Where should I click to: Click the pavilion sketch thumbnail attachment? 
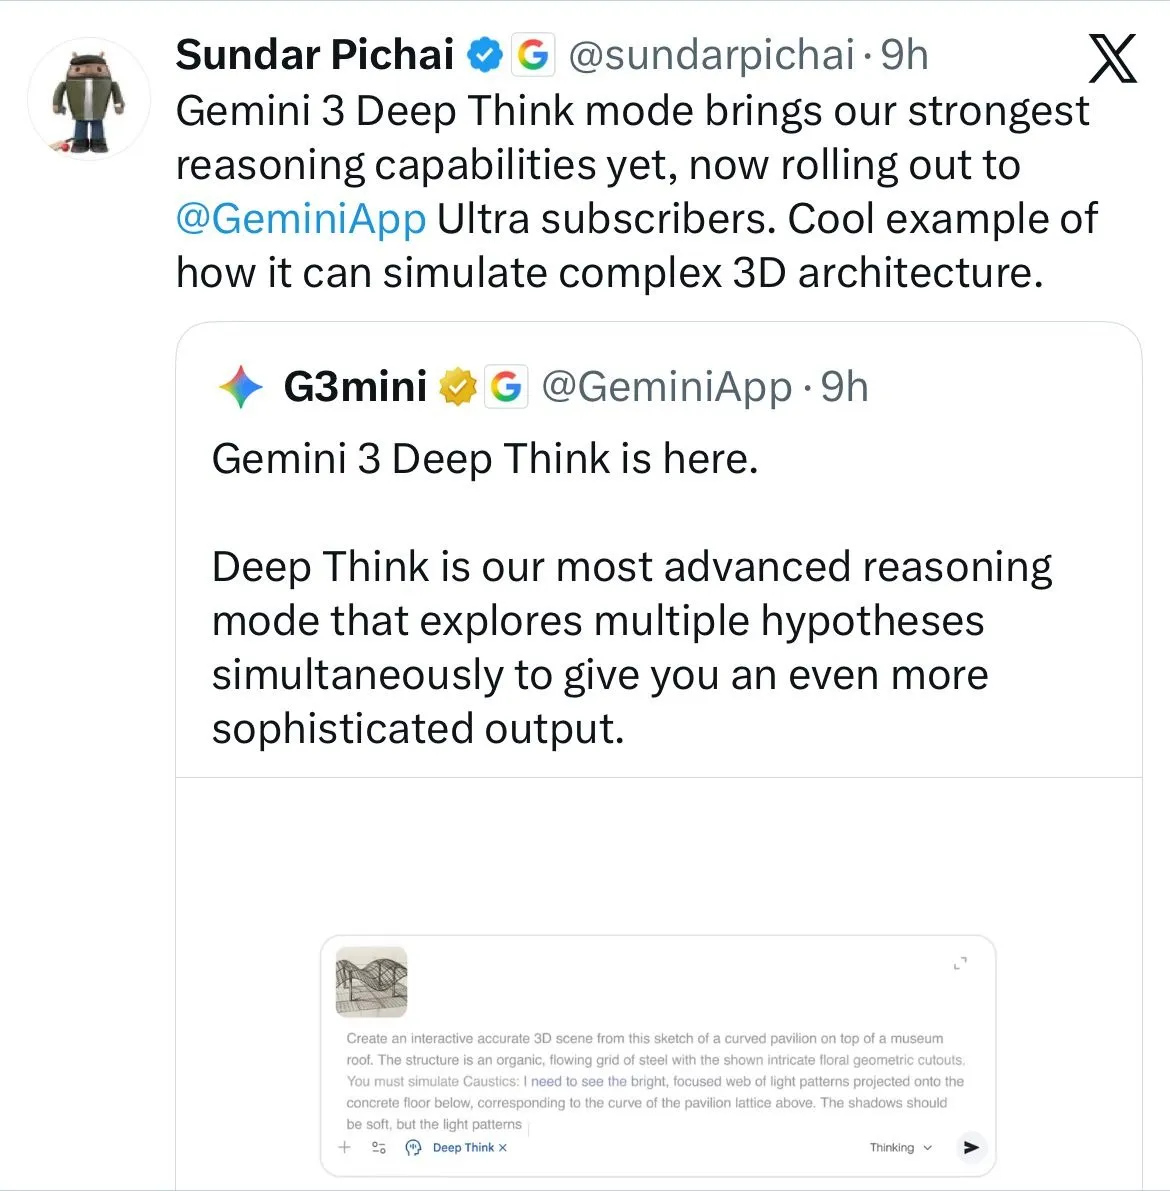[371, 981]
